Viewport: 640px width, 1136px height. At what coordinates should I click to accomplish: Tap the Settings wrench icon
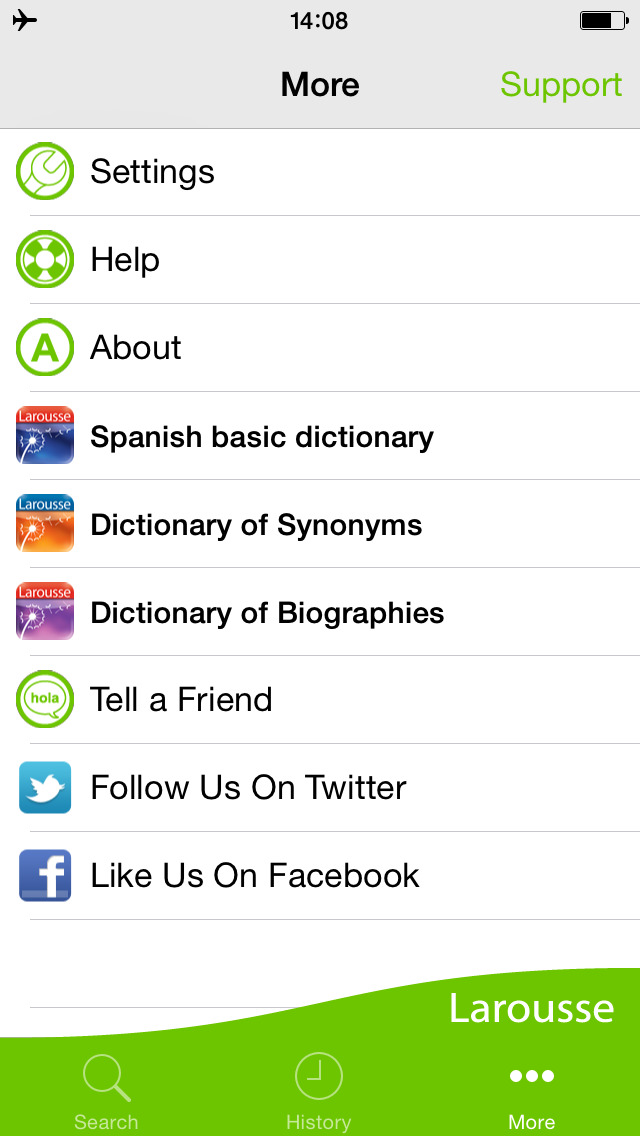click(x=45, y=172)
